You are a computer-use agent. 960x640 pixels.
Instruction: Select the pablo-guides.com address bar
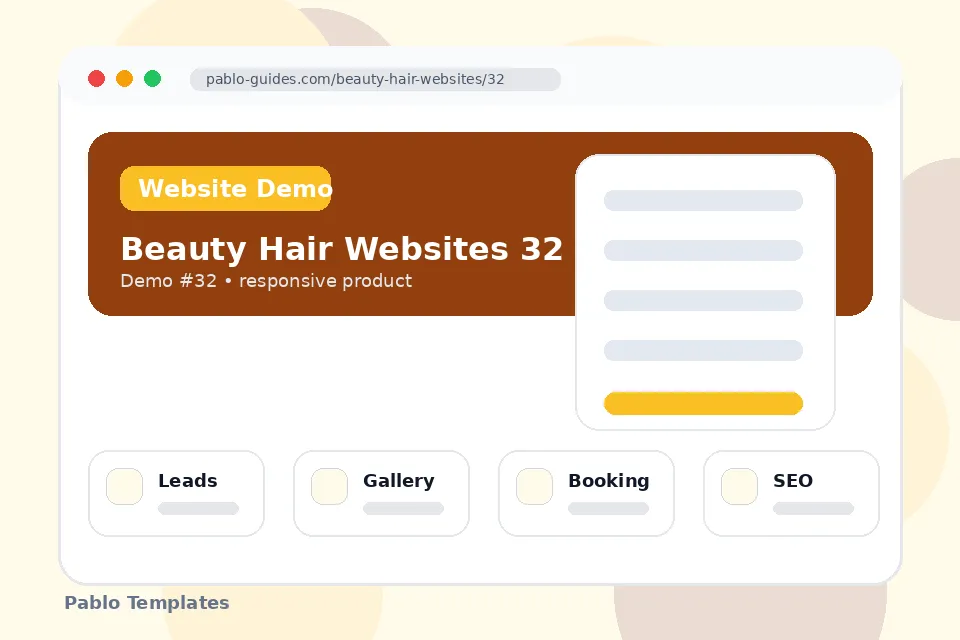click(375, 80)
